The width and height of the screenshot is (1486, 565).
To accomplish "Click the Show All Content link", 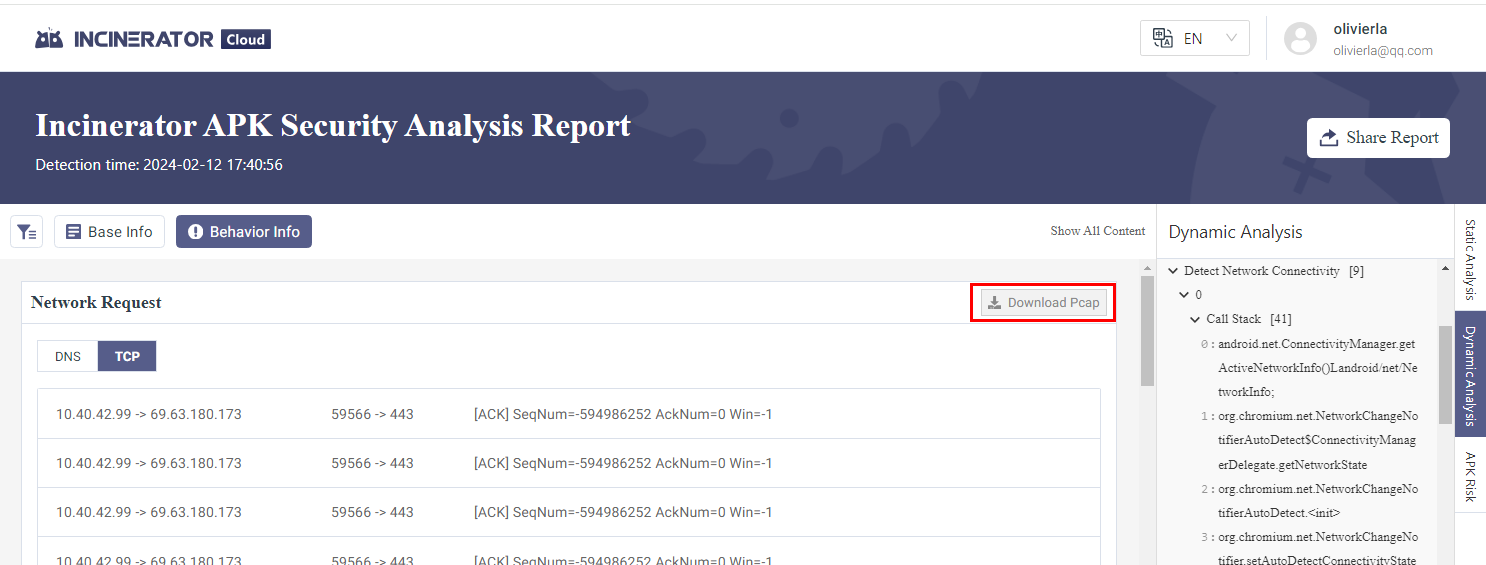I will 1097,231.
